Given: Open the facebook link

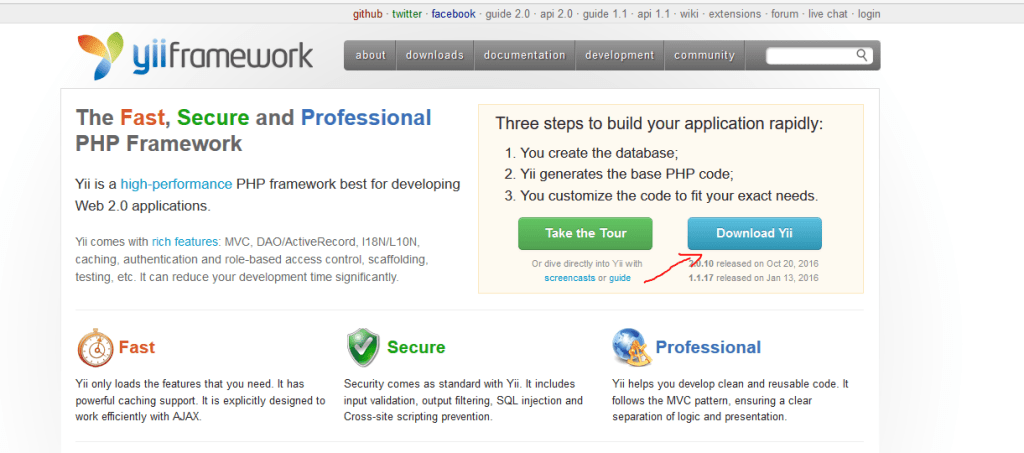Looking at the screenshot, I should 453,14.
